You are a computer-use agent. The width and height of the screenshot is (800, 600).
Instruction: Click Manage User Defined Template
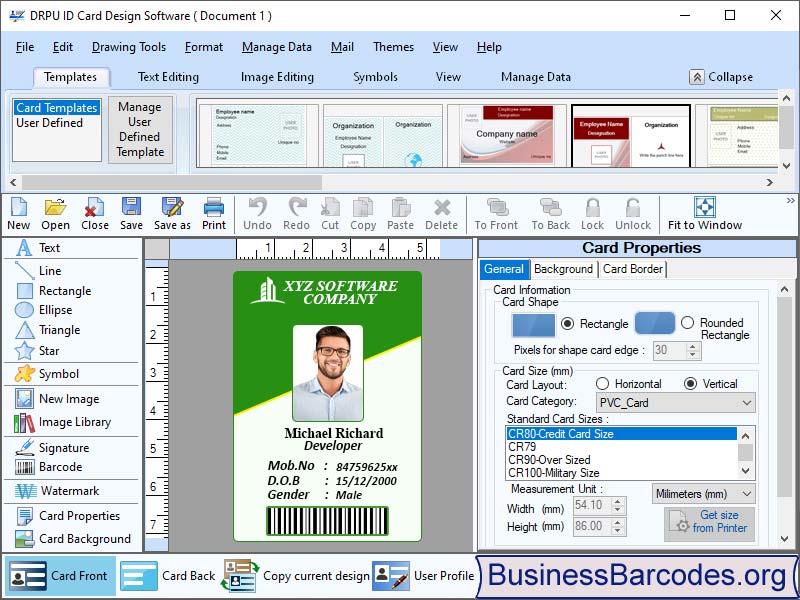(x=140, y=131)
